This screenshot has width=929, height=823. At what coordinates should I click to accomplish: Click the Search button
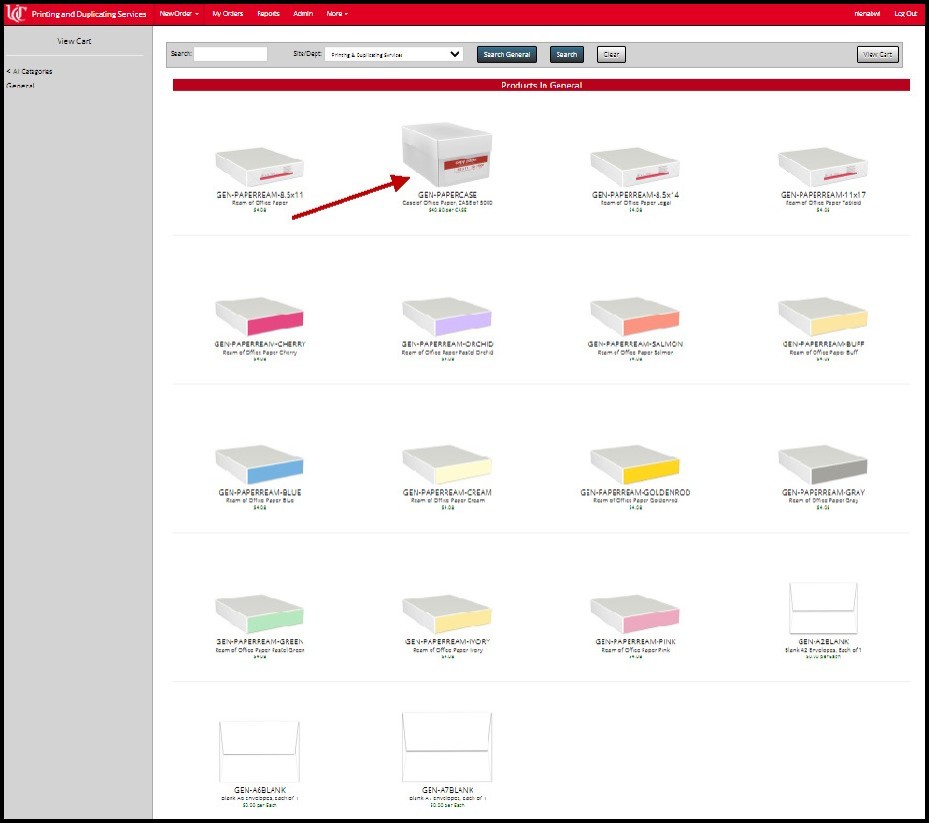[566, 54]
